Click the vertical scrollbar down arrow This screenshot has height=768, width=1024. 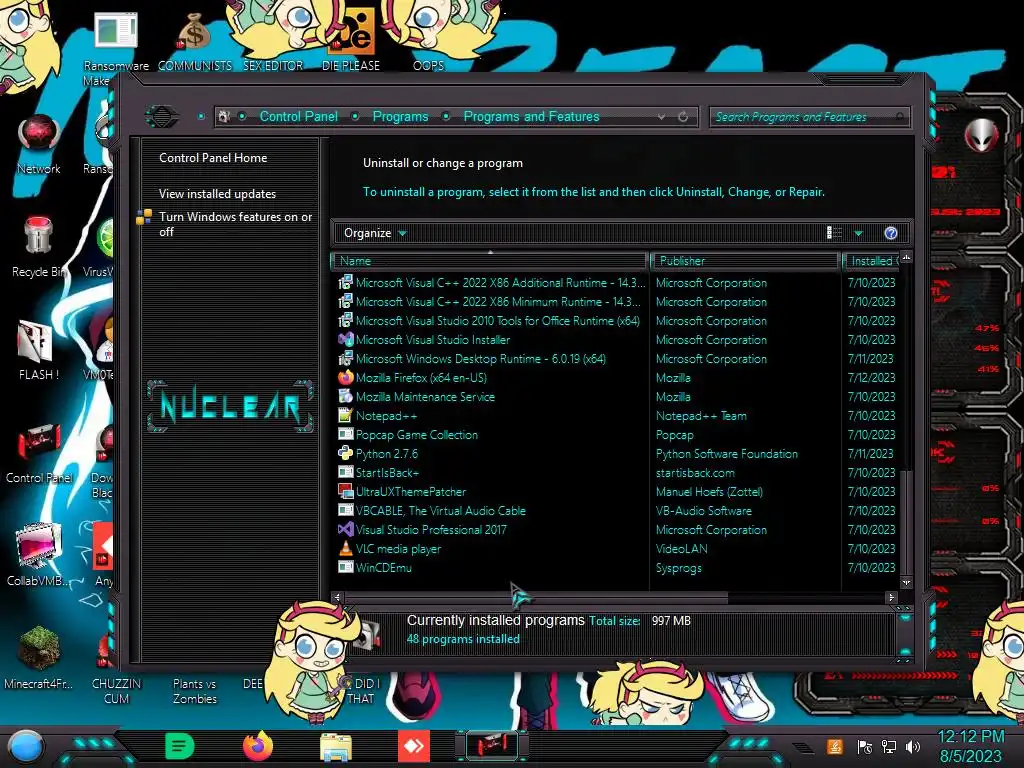(905, 582)
